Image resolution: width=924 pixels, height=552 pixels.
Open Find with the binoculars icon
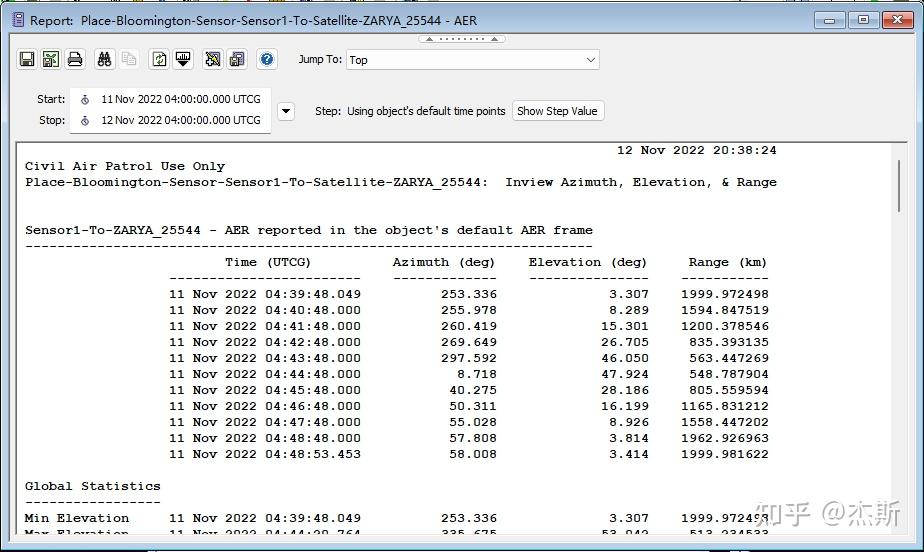point(104,59)
